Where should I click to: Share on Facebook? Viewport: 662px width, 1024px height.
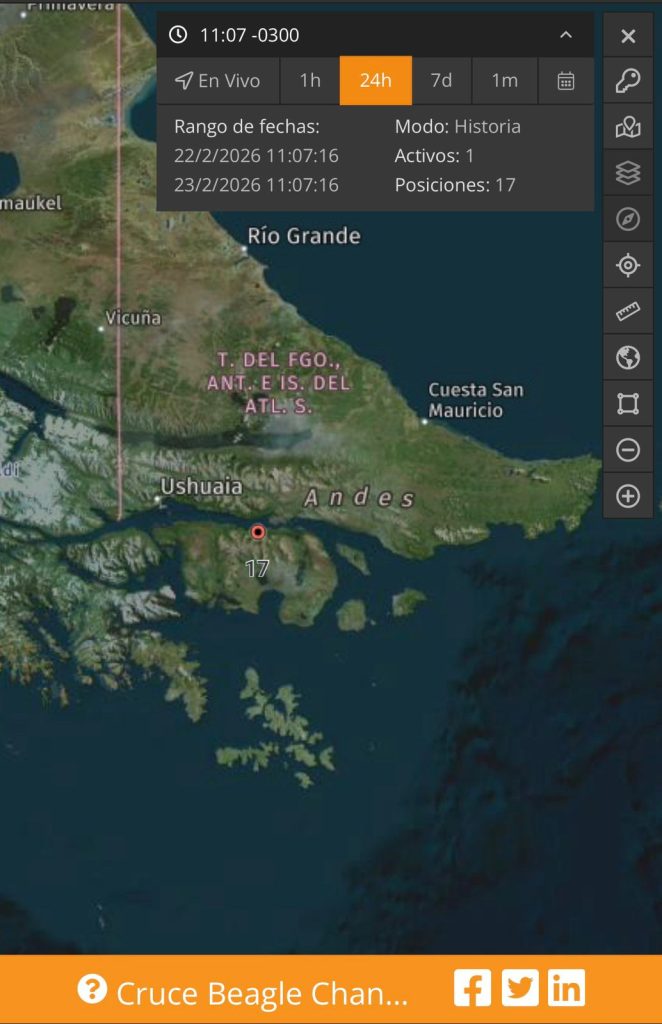pyautogui.click(x=473, y=988)
